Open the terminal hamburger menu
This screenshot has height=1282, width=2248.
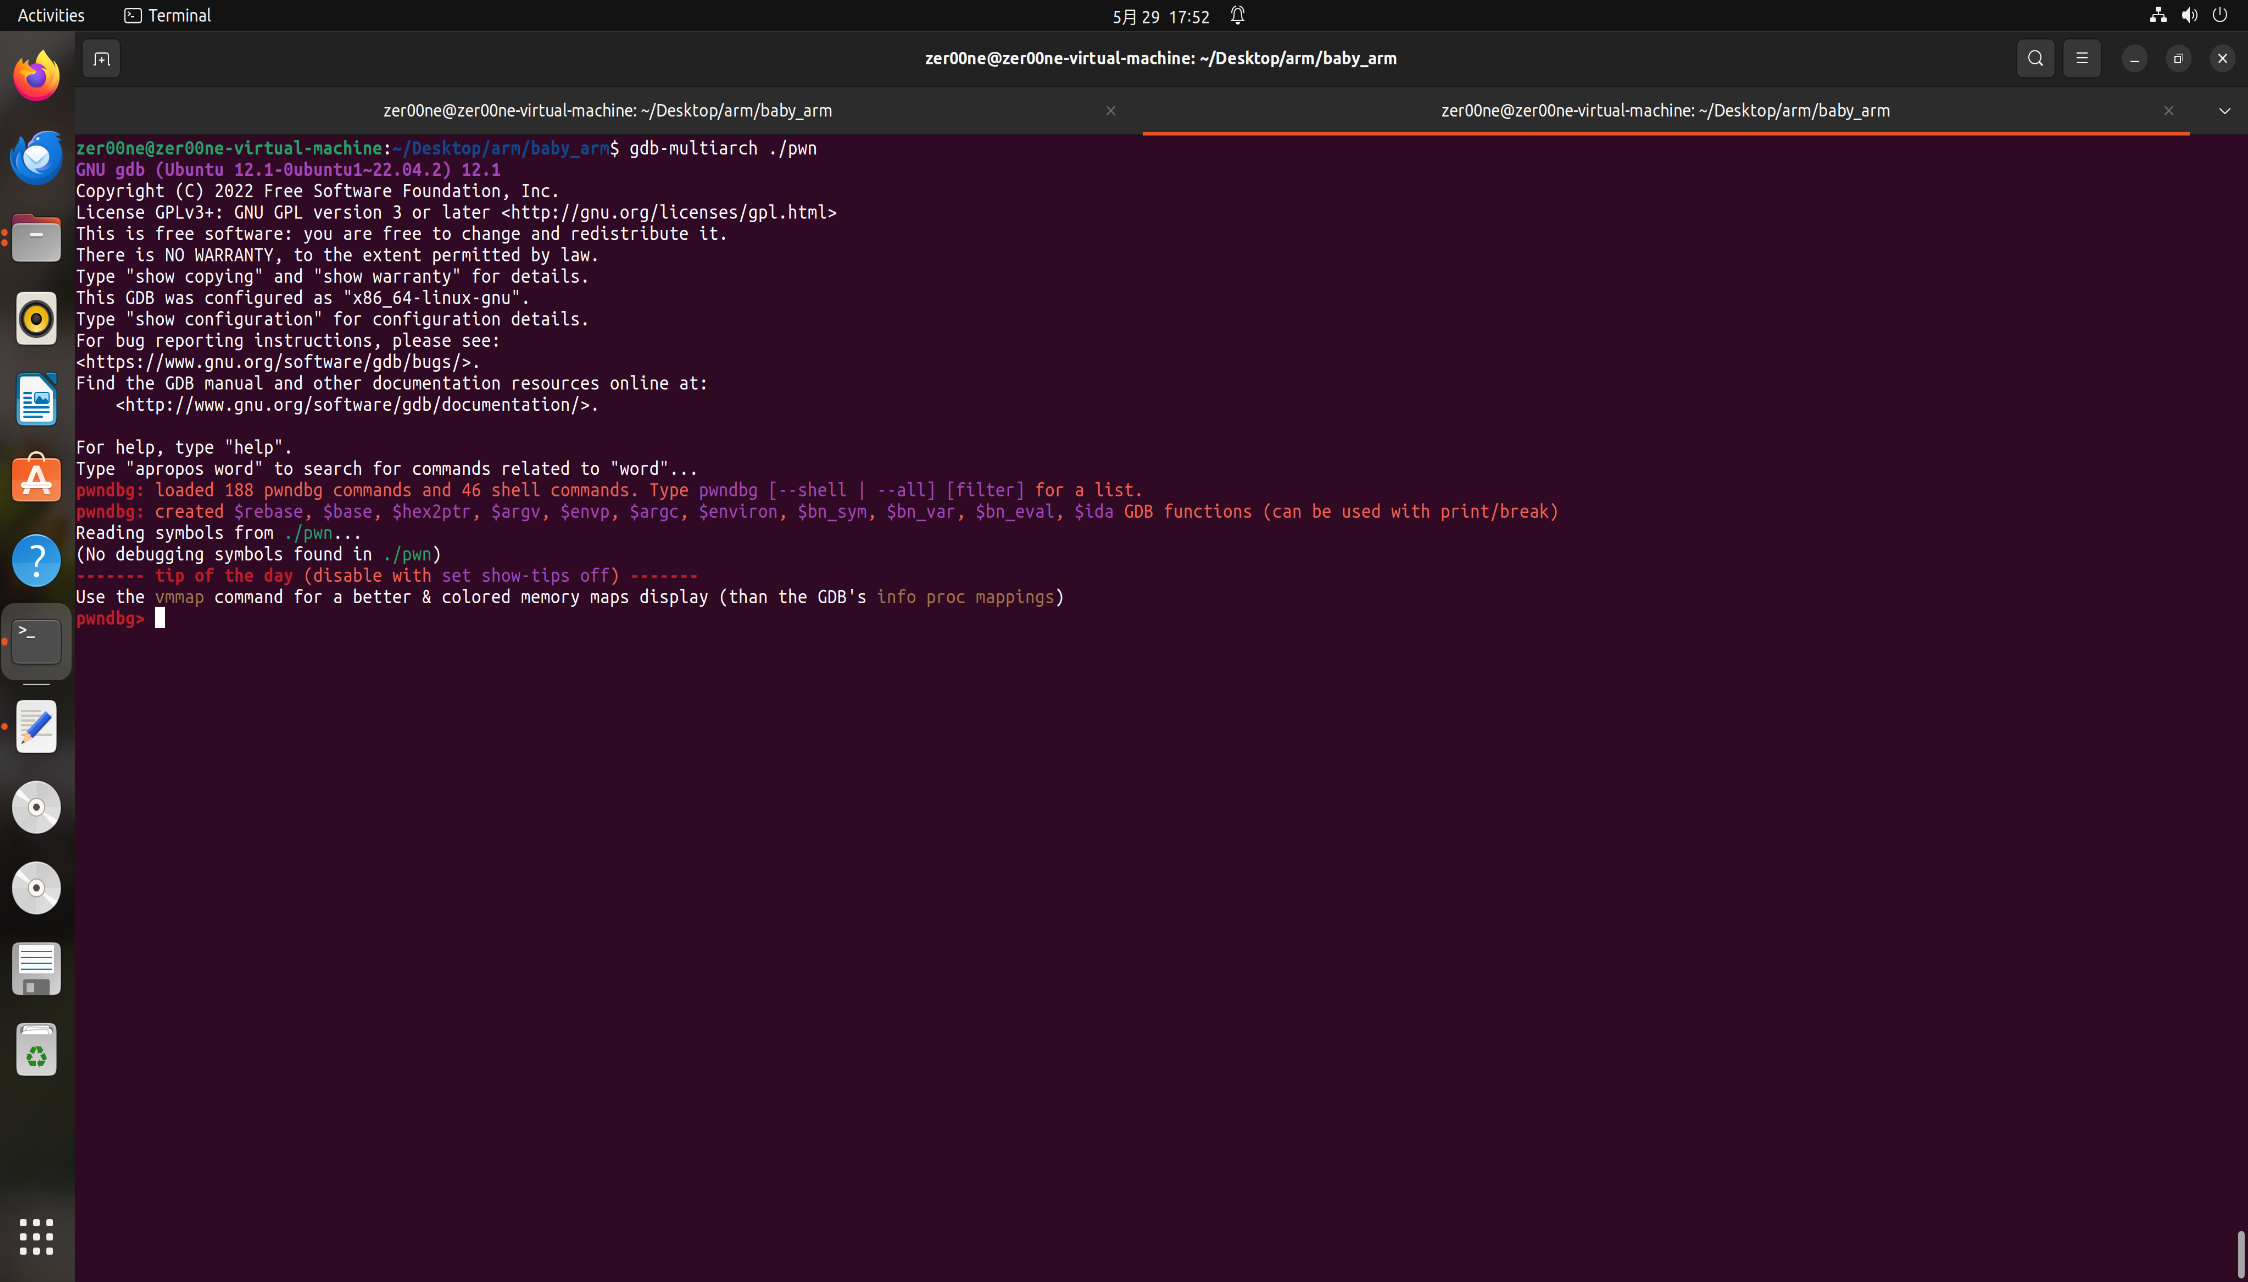pyautogui.click(x=2082, y=59)
